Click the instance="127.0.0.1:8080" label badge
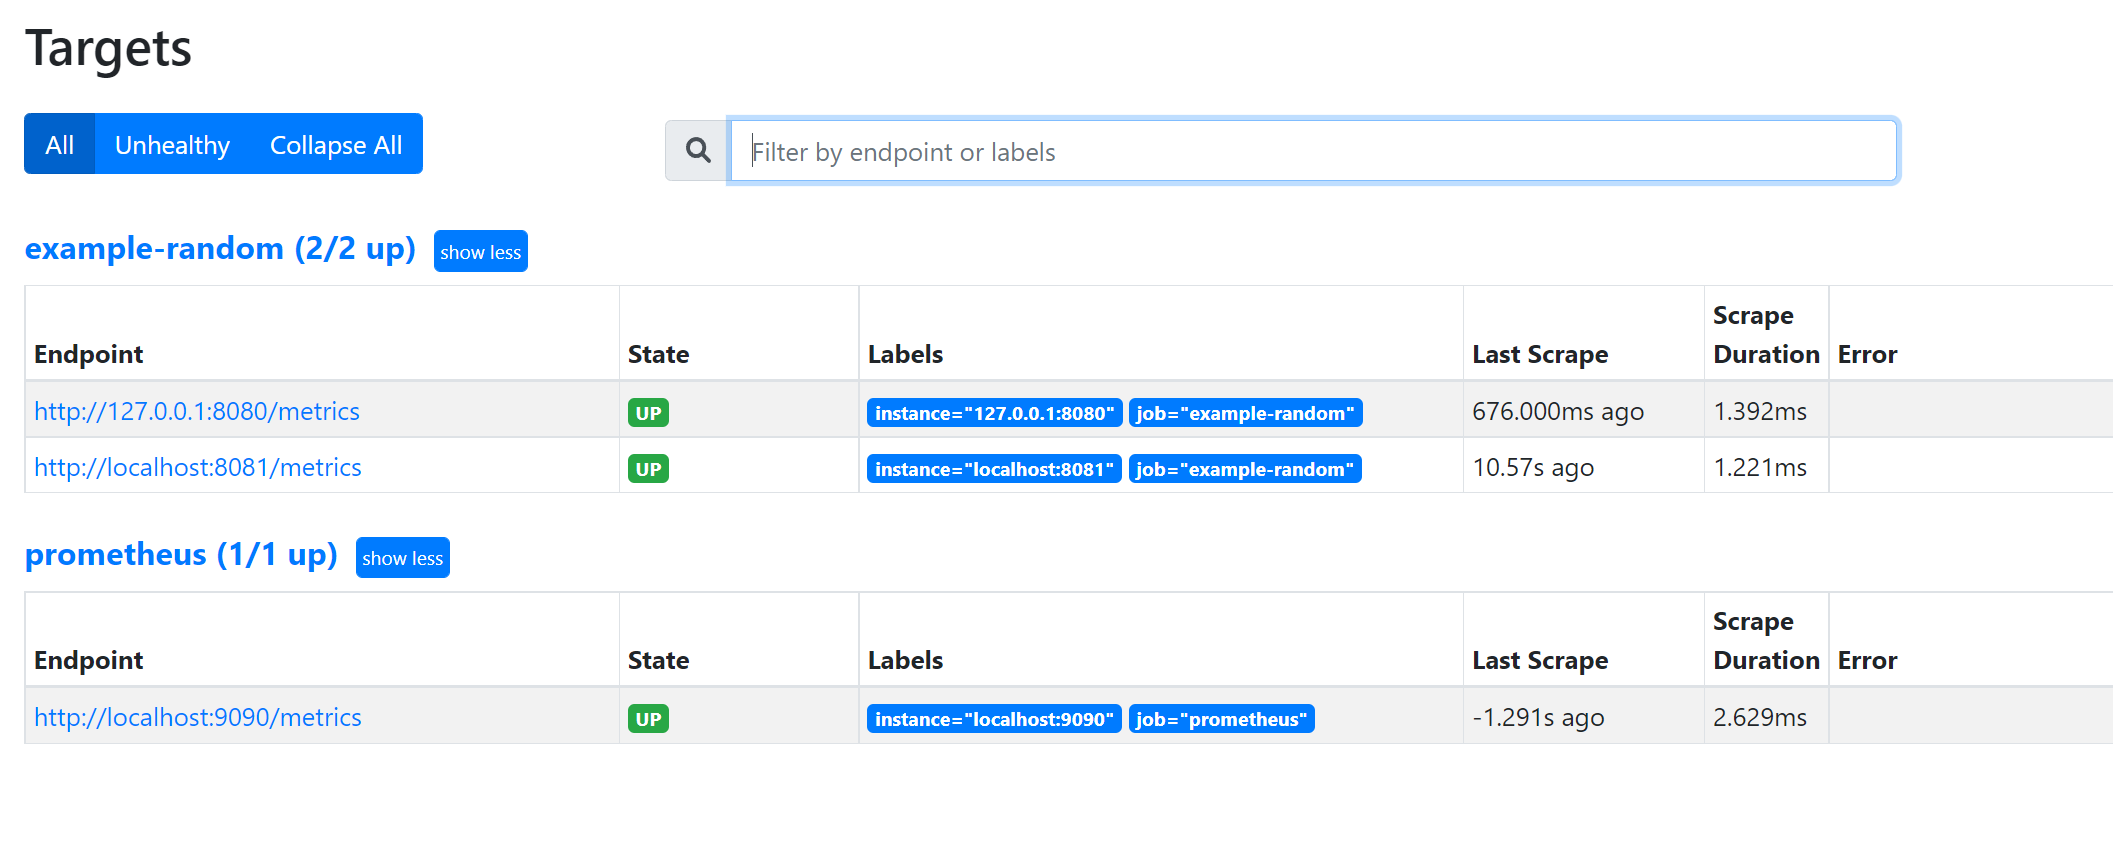This screenshot has width=2113, height=846. click(x=995, y=413)
